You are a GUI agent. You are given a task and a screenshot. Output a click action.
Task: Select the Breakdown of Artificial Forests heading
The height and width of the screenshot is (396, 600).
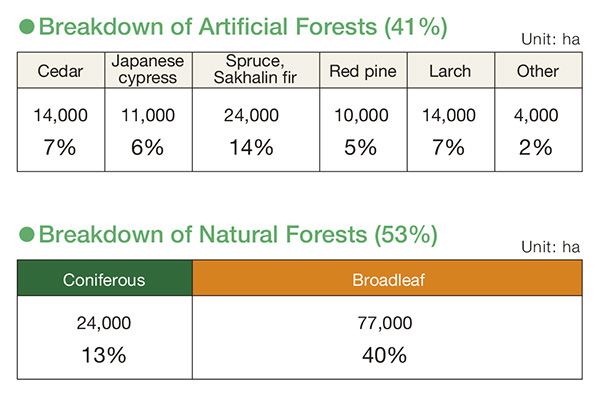click(243, 27)
